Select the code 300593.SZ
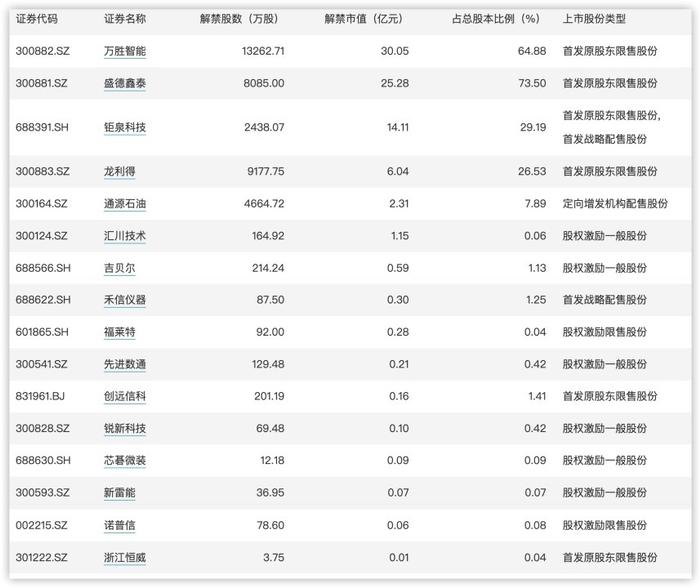The height and width of the screenshot is (588, 700). (x=42, y=492)
